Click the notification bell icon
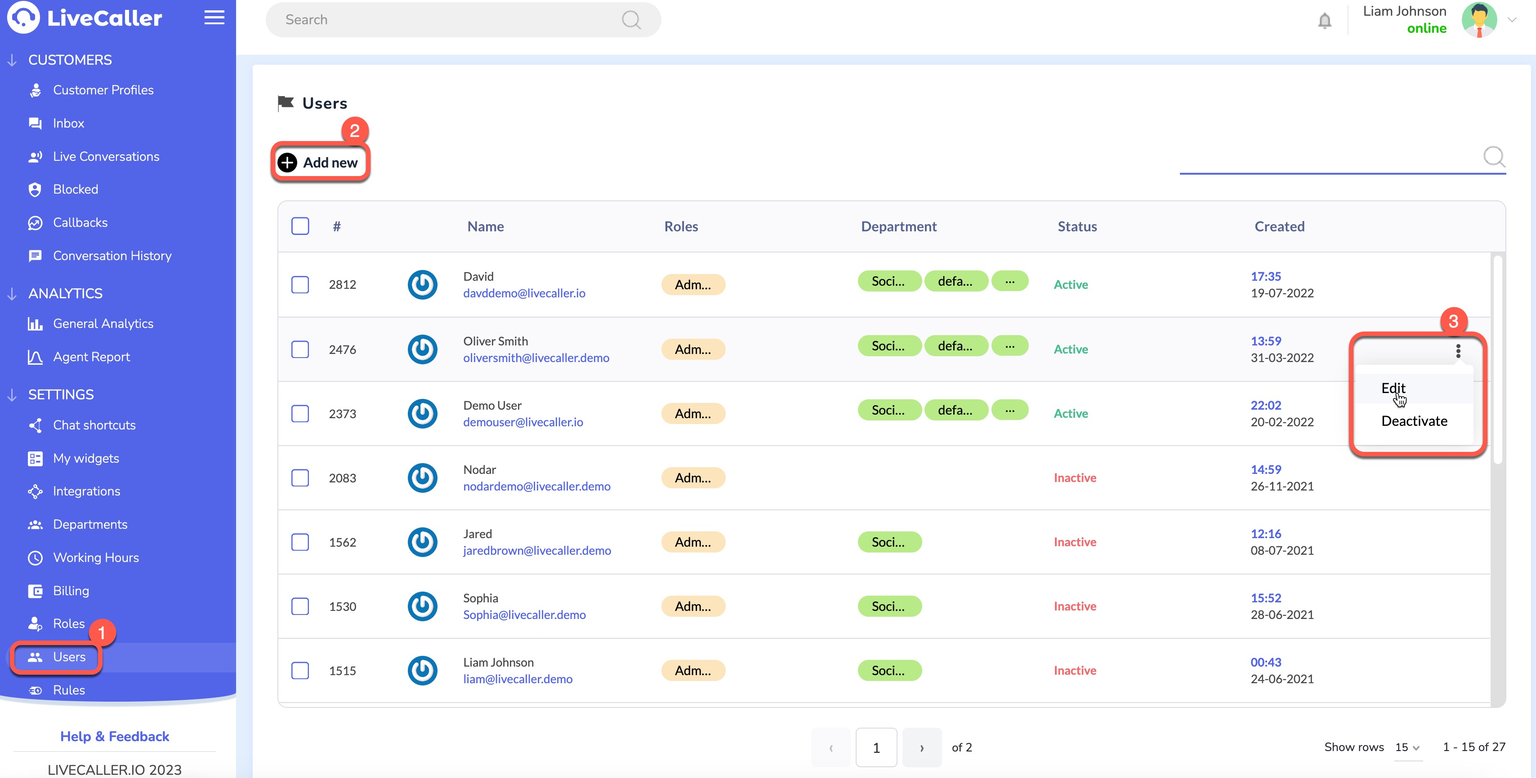The height and width of the screenshot is (778, 1536). (1325, 21)
